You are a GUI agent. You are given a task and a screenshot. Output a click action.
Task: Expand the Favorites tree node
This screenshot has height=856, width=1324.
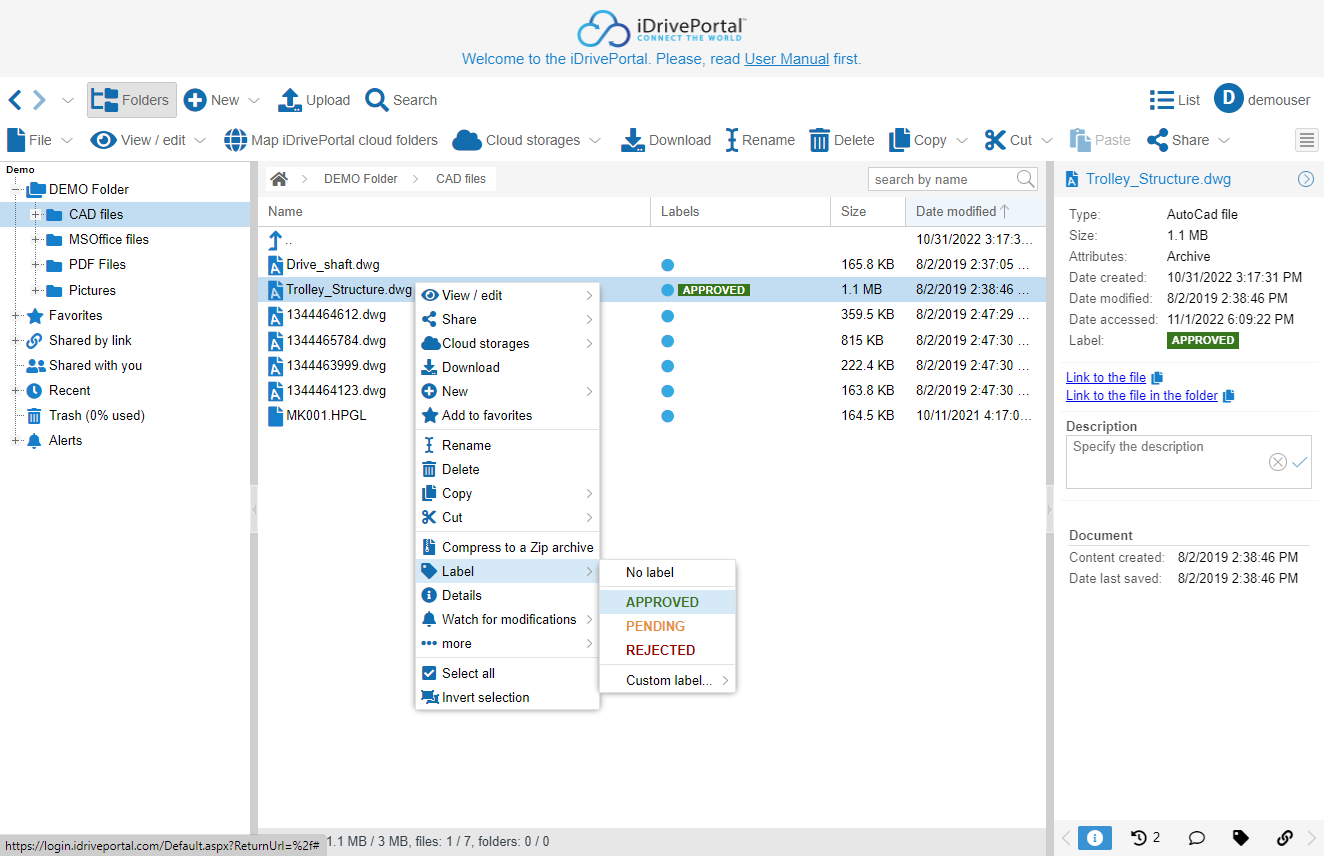[16, 316]
